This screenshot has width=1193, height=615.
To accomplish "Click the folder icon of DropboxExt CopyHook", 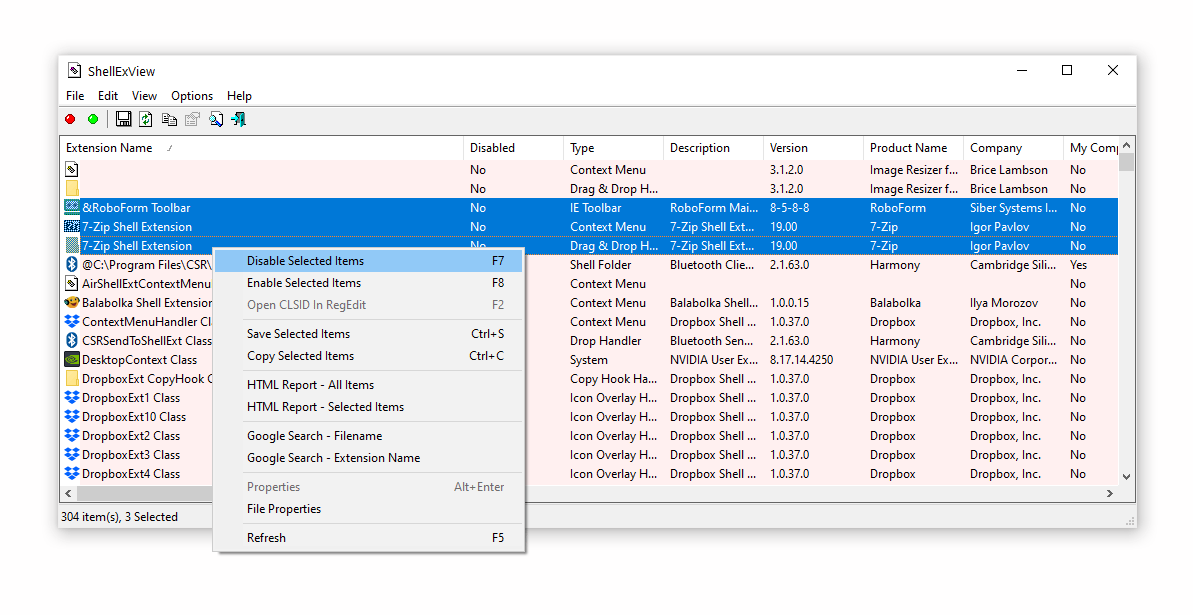I will coord(72,378).
